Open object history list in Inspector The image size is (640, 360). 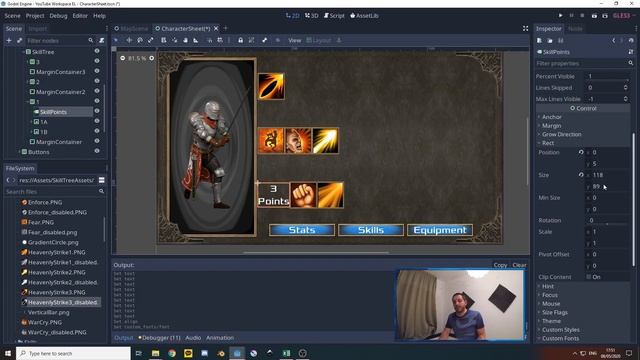(631, 40)
